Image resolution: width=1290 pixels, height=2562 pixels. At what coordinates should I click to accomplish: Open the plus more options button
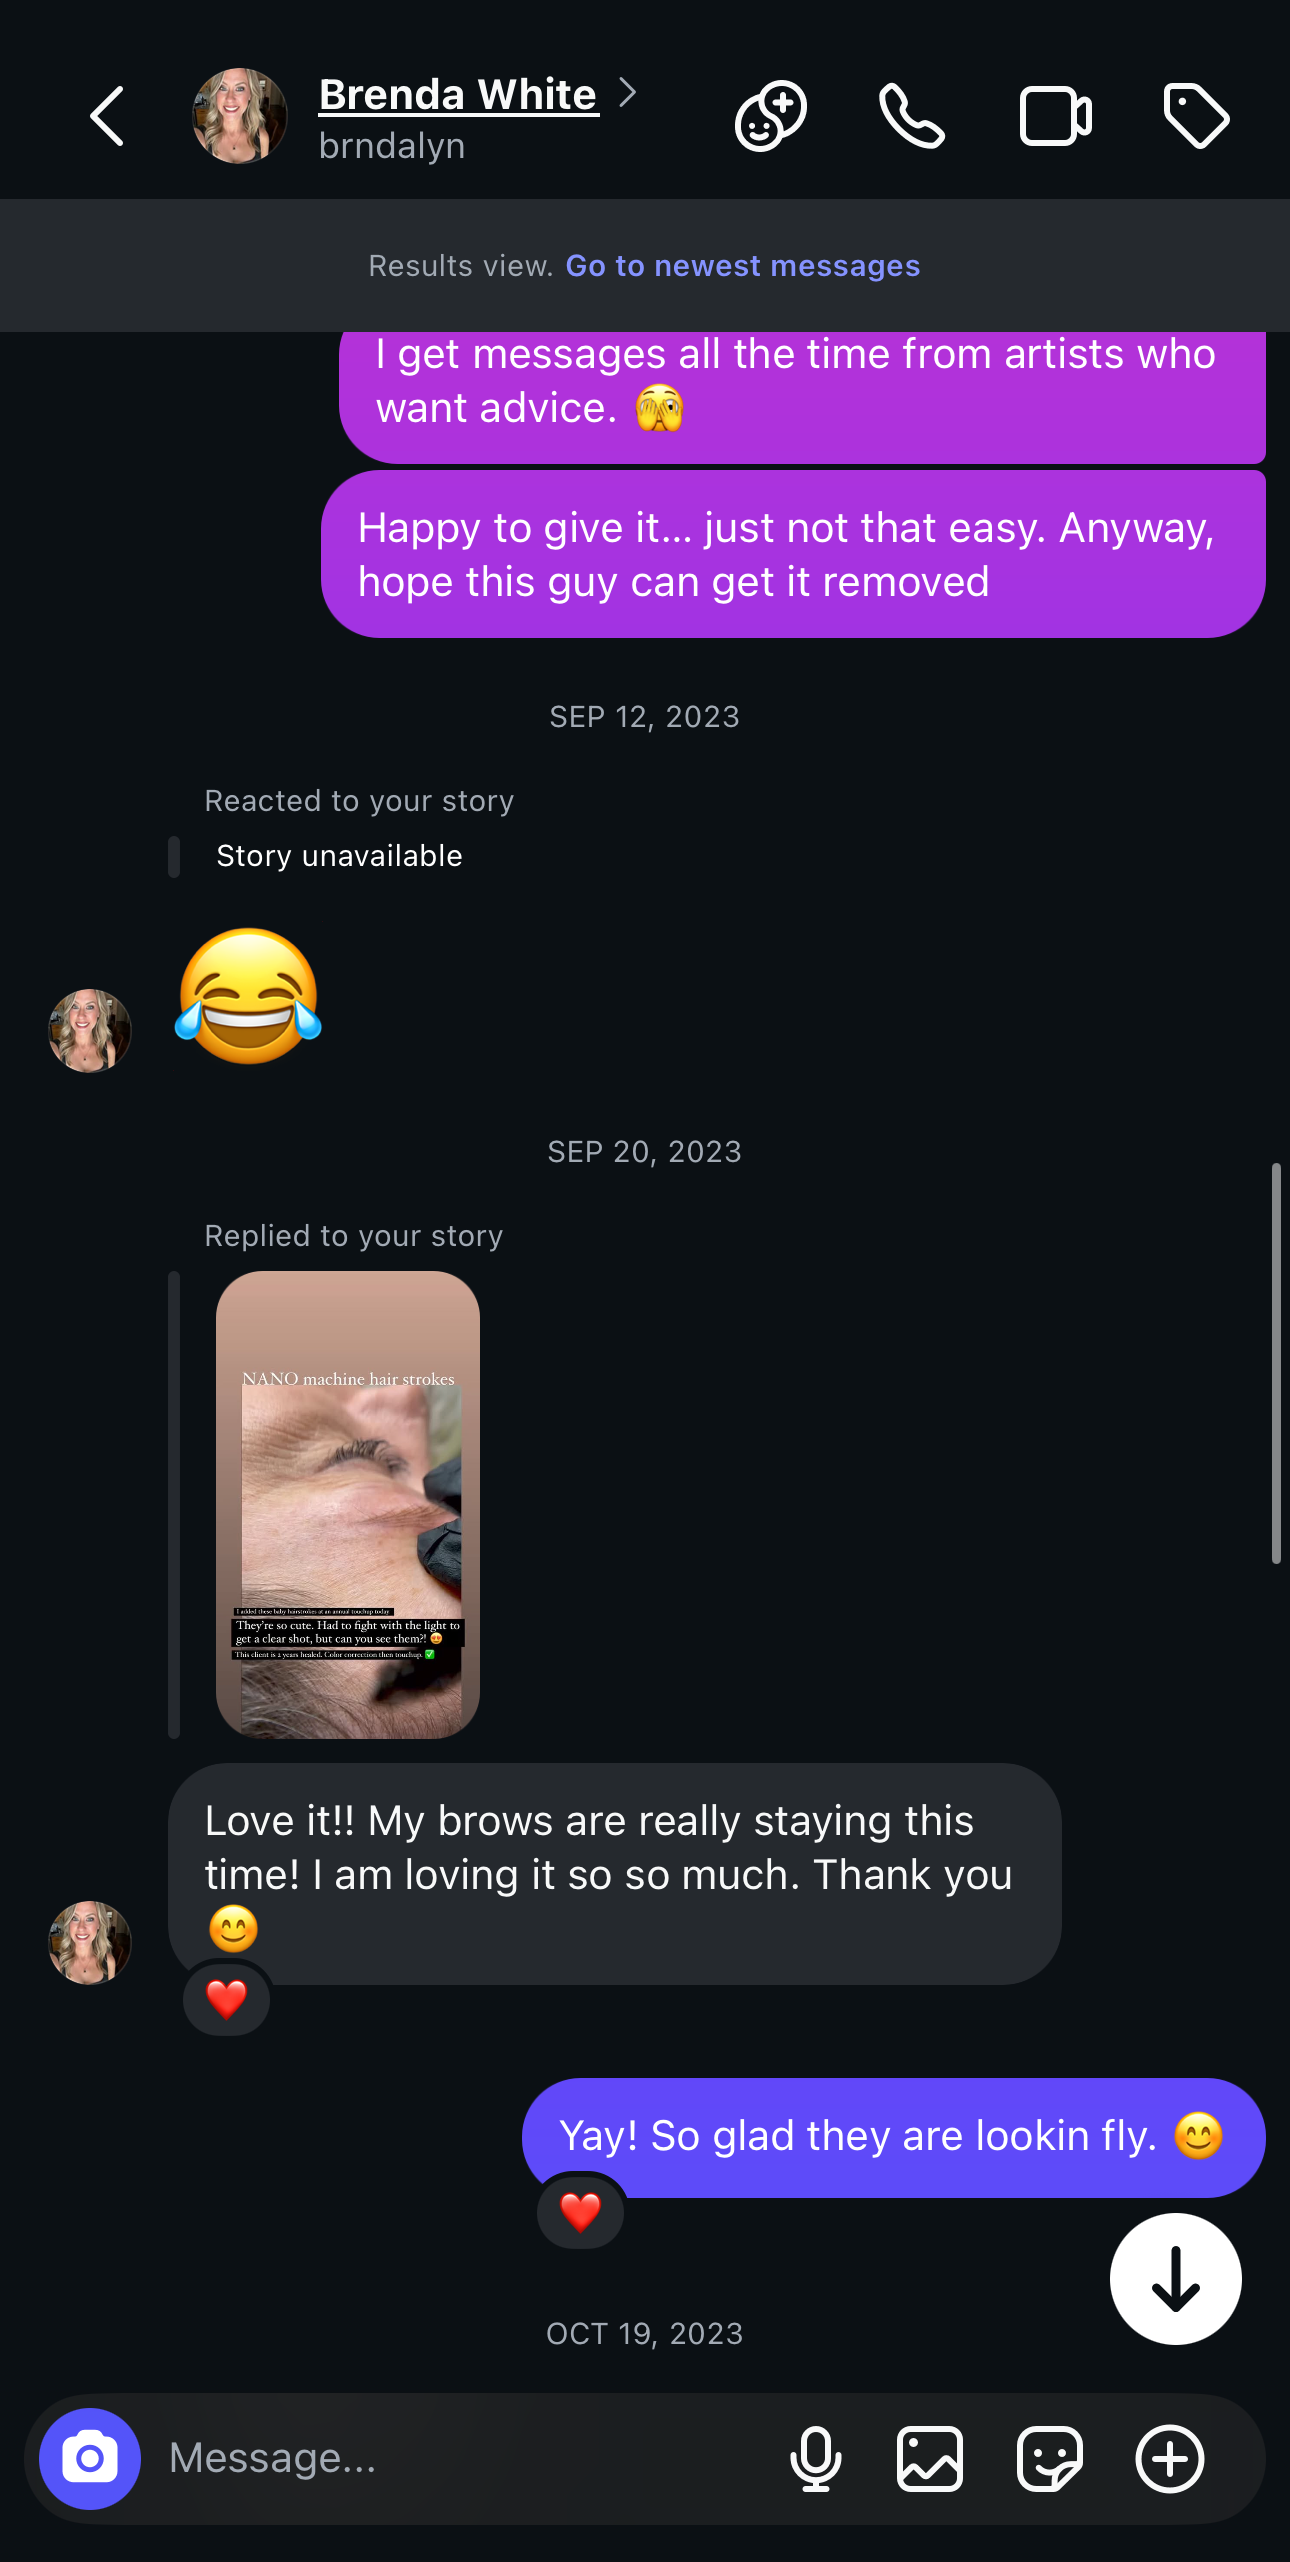click(x=1169, y=2458)
